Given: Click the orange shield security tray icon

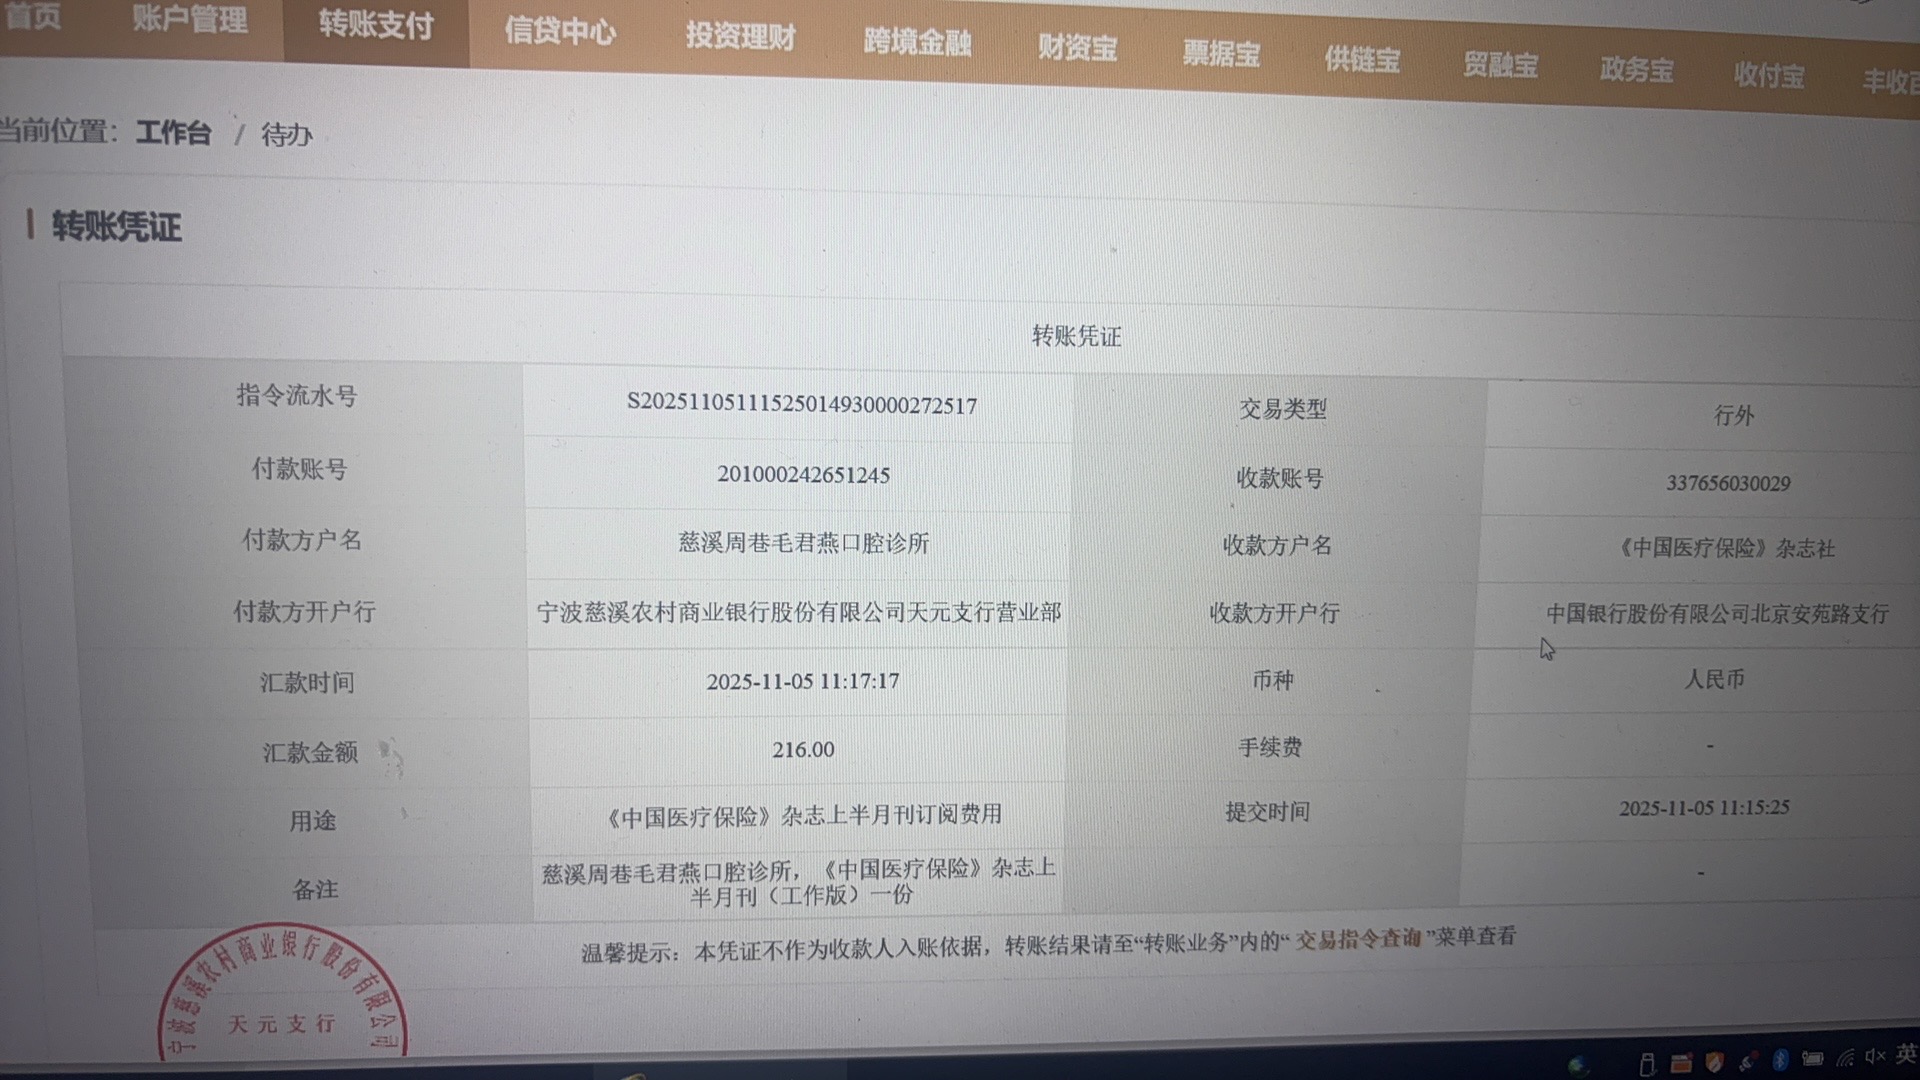Looking at the screenshot, I should pyautogui.click(x=1715, y=1062).
